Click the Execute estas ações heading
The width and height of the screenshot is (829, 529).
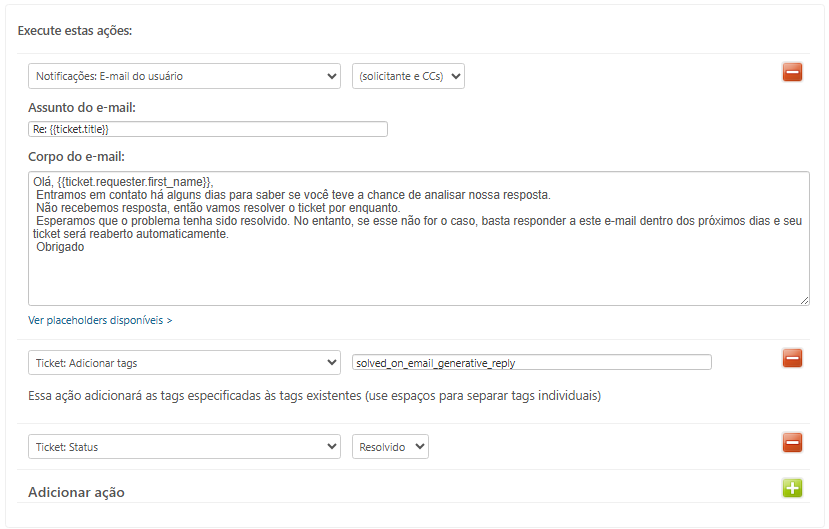pos(75,31)
